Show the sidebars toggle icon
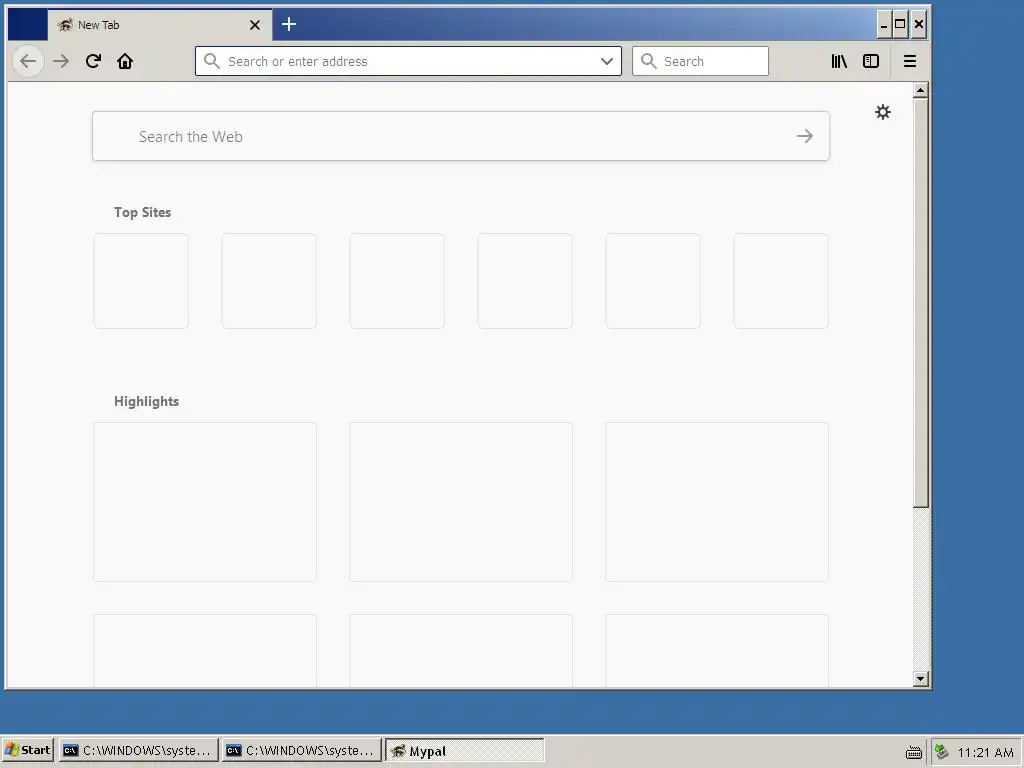The height and width of the screenshot is (768, 1024). pyautogui.click(x=871, y=61)
